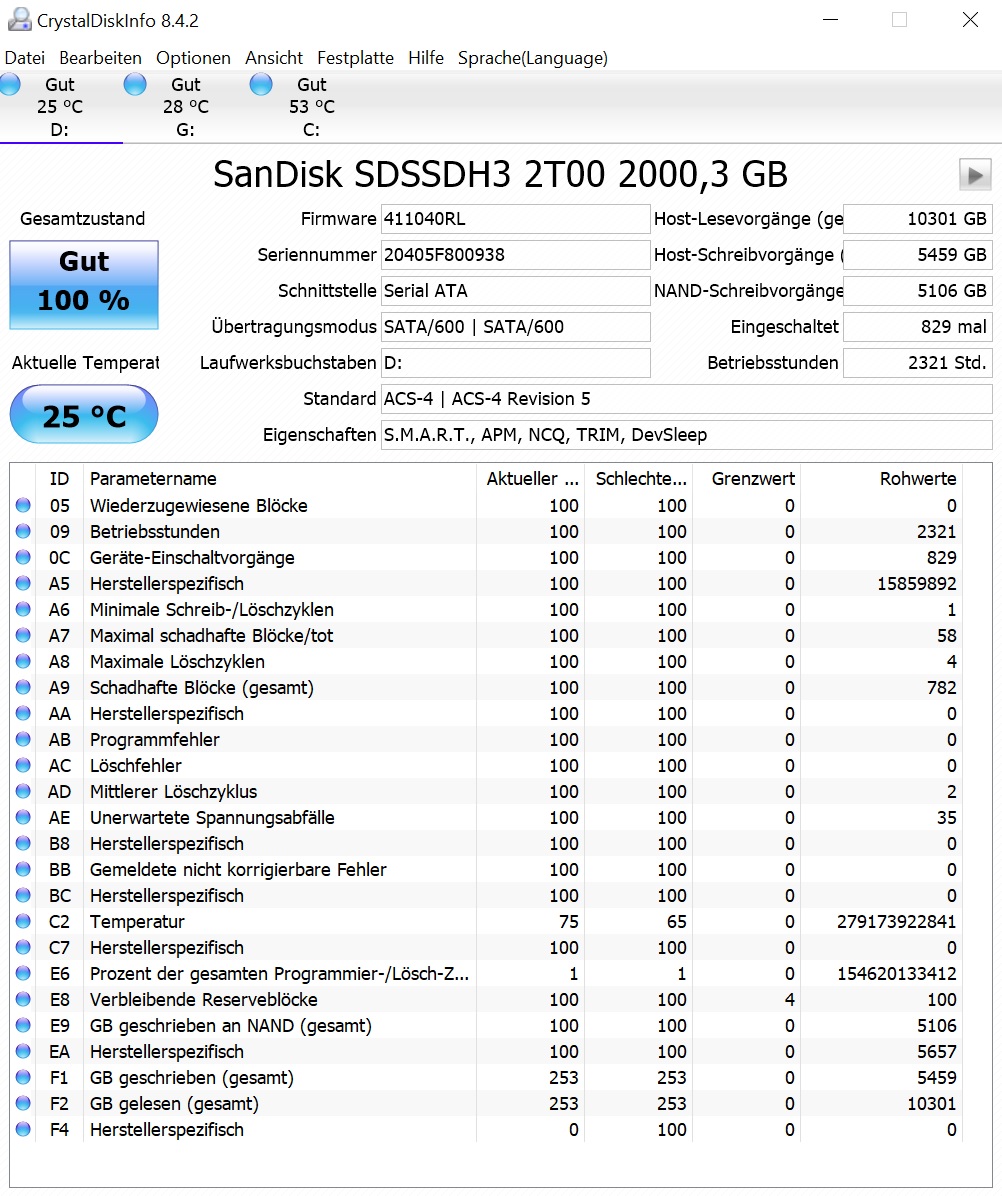Click the Parametername column header
Image resolution: width=1002 pixels, height=1196 pixels.
[x=280, y=478]
